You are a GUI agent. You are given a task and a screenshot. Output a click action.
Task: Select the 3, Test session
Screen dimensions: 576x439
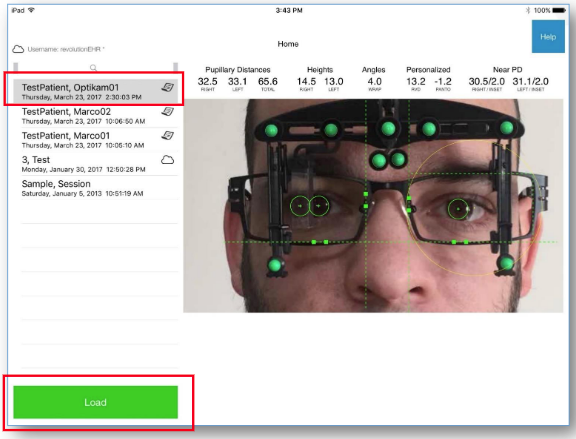pos(96,164)
